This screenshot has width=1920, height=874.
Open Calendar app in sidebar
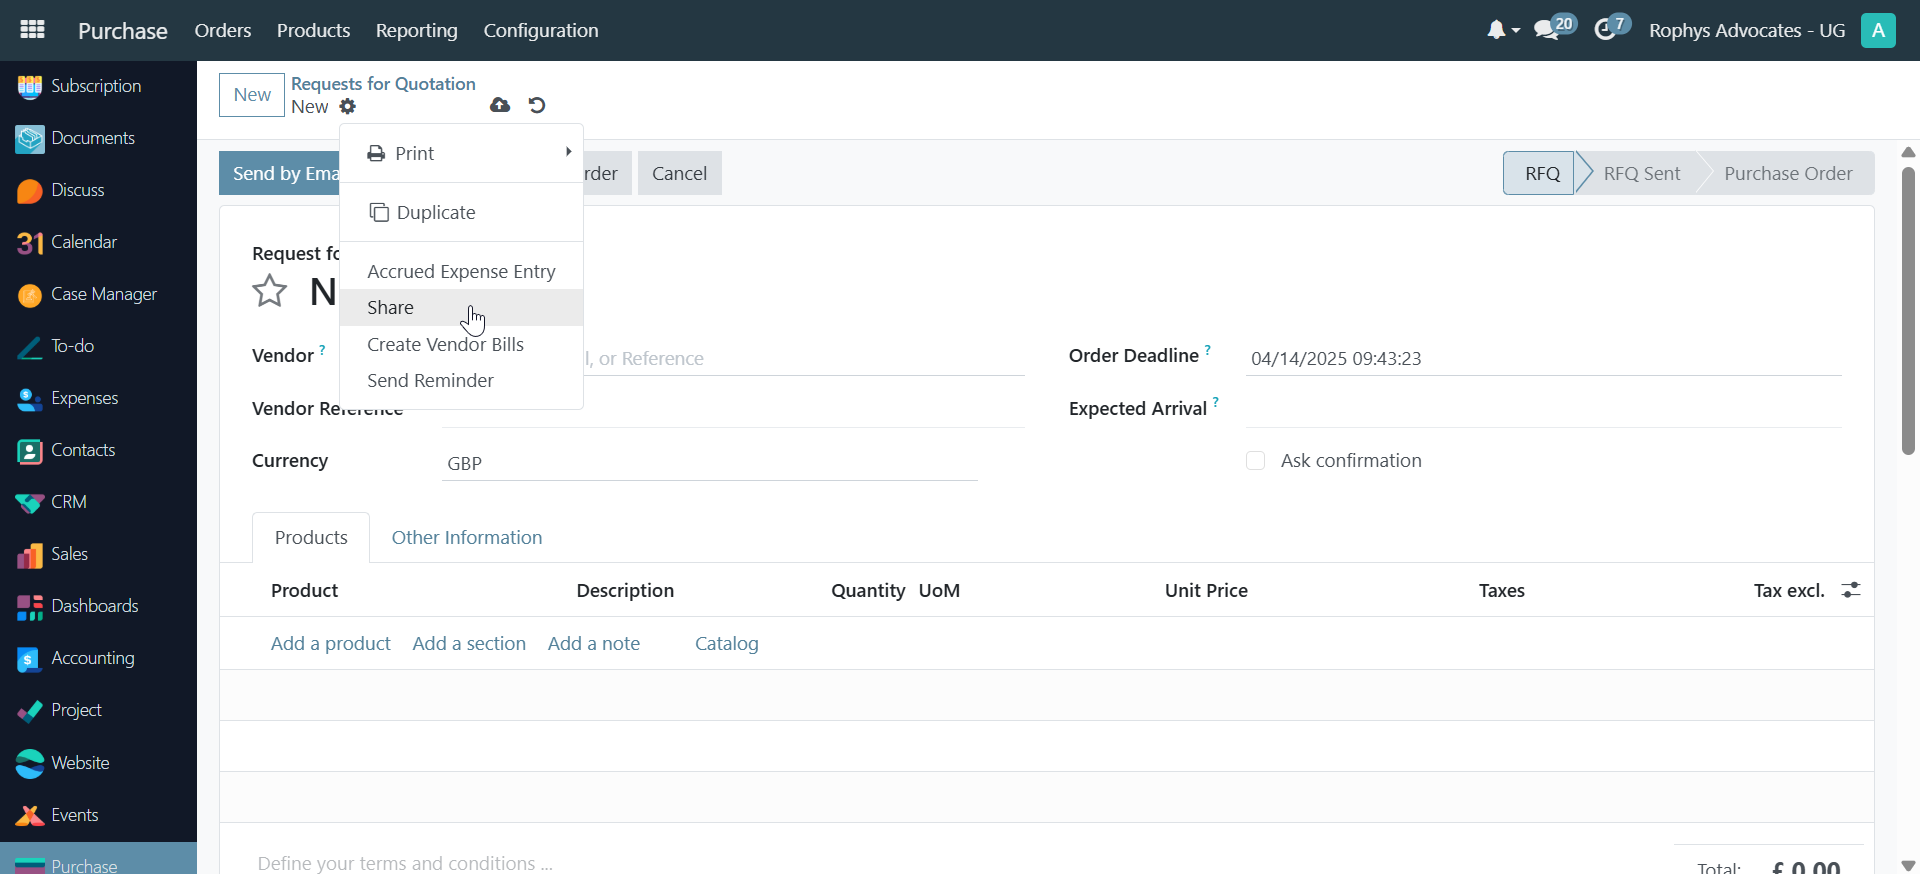pos(98,242)
